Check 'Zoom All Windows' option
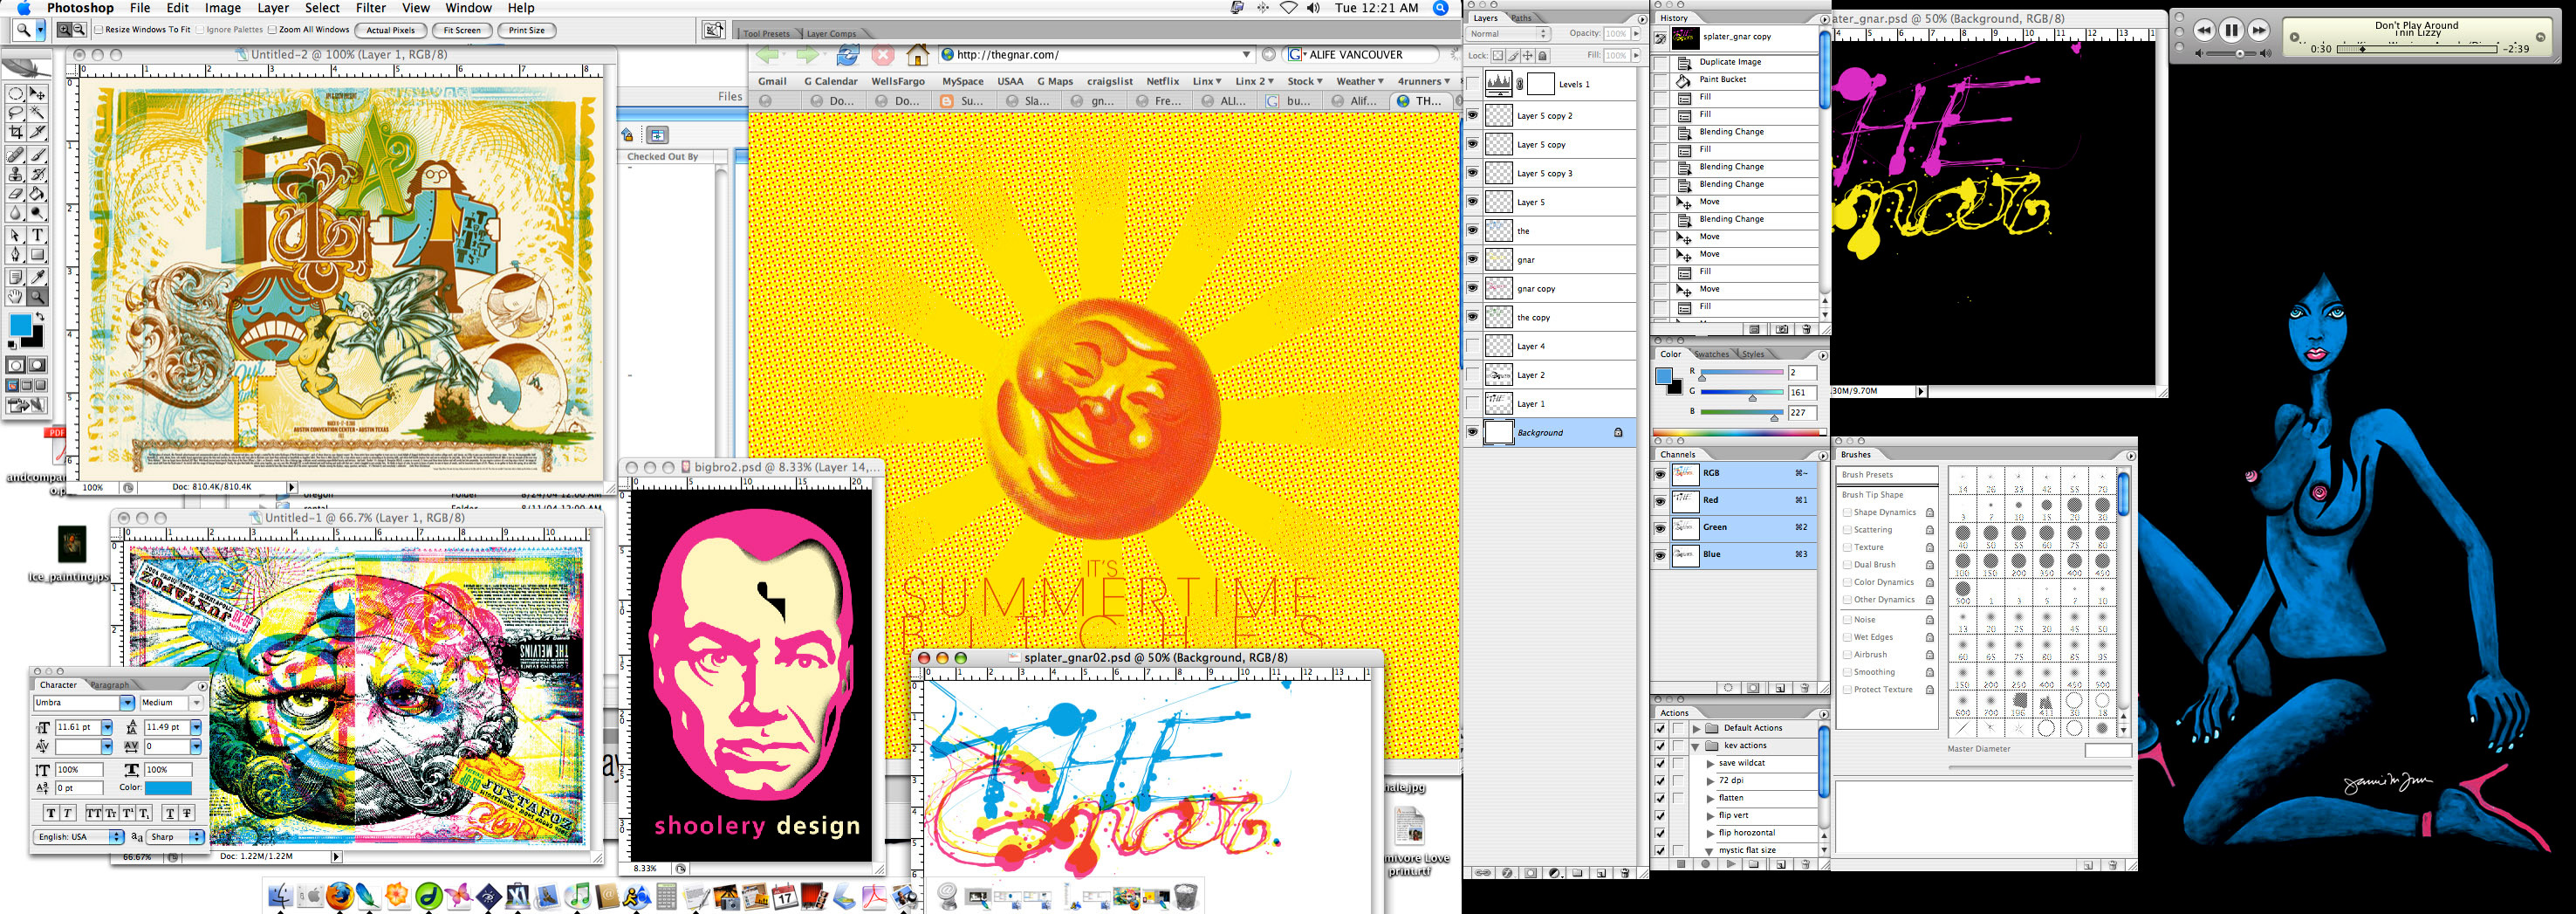 [272, 30]
